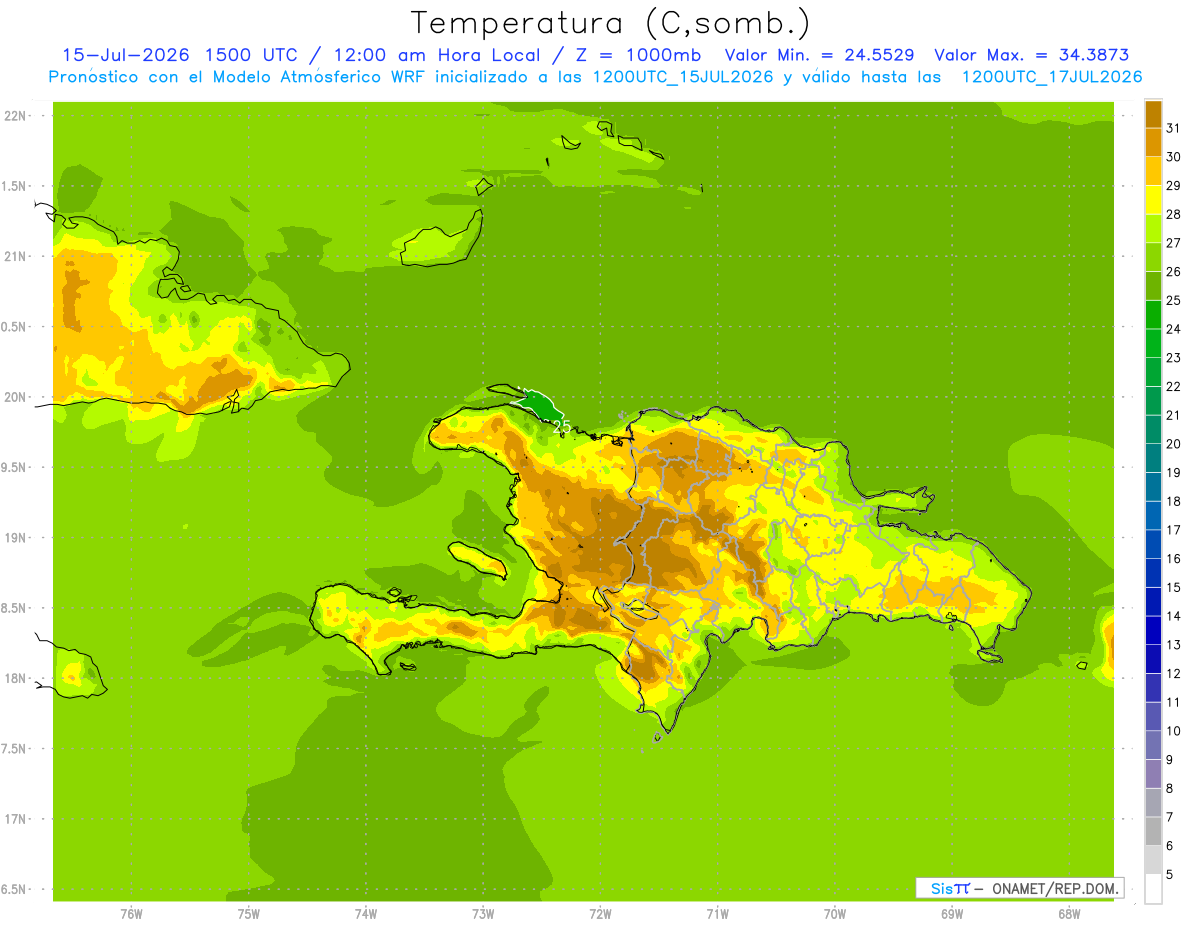The image size is (1200, 927).
Task: Click the gold swatch between 29 and 30
Action: 1153,171
